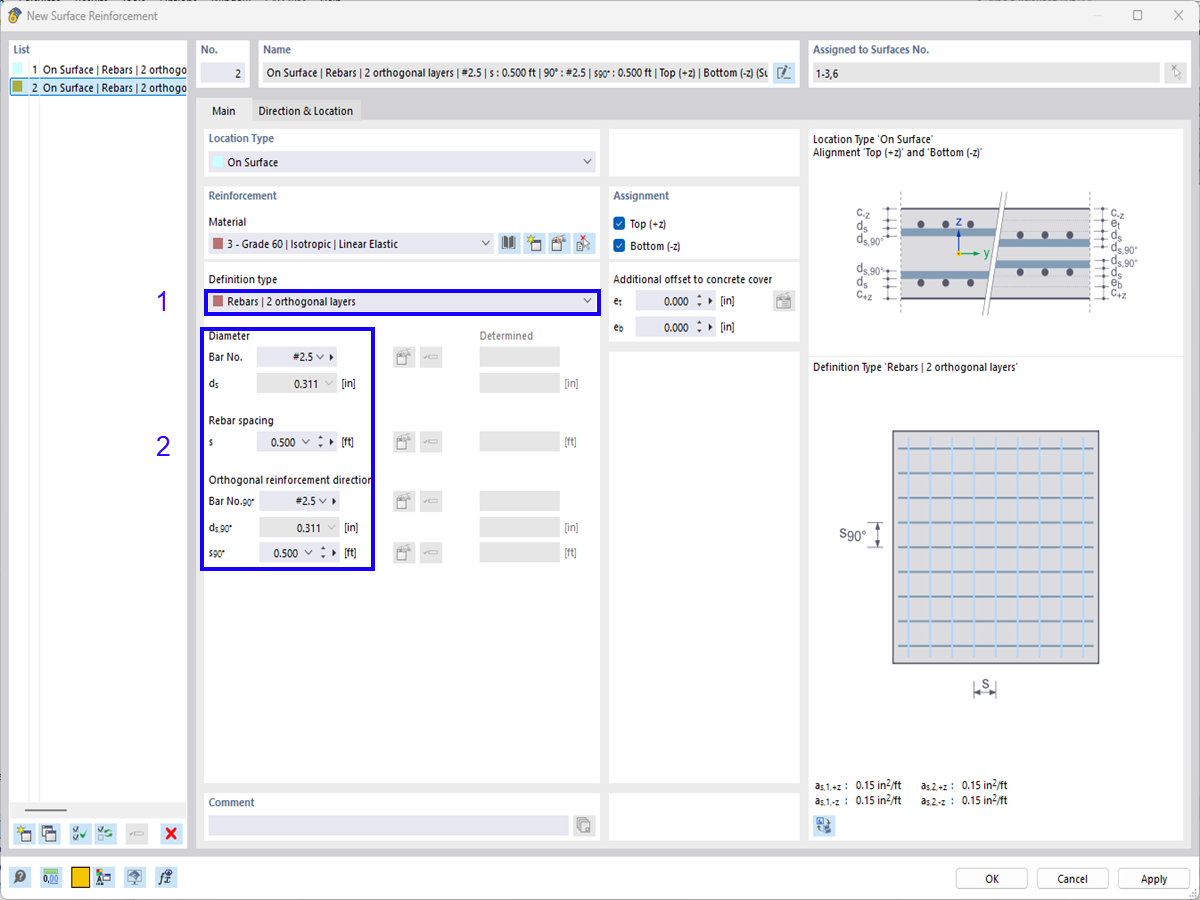This screenshot has width=1200, height=900.
Task: Open units and decimals 0.00 icon
Action: click(50, 878)
